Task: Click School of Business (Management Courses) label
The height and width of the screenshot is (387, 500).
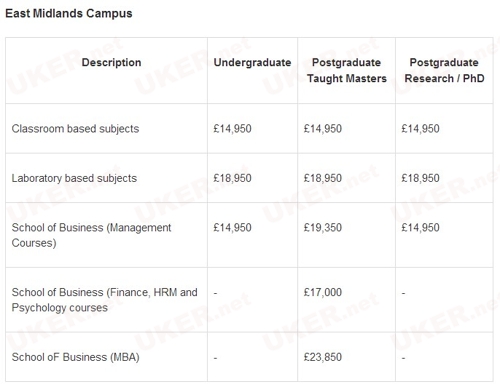Action: coord(91,235)
